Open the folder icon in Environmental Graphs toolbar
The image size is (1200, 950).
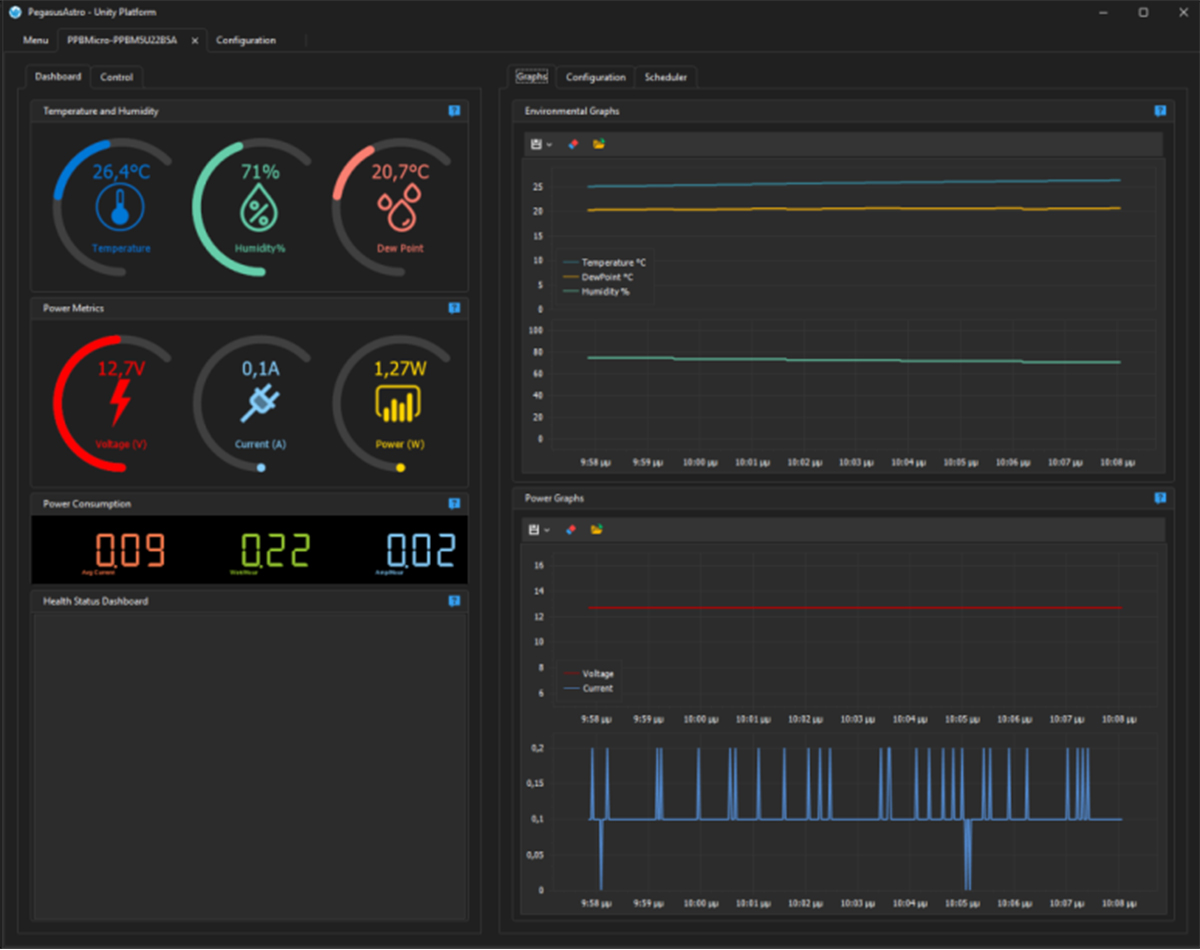tap(598, 144)
